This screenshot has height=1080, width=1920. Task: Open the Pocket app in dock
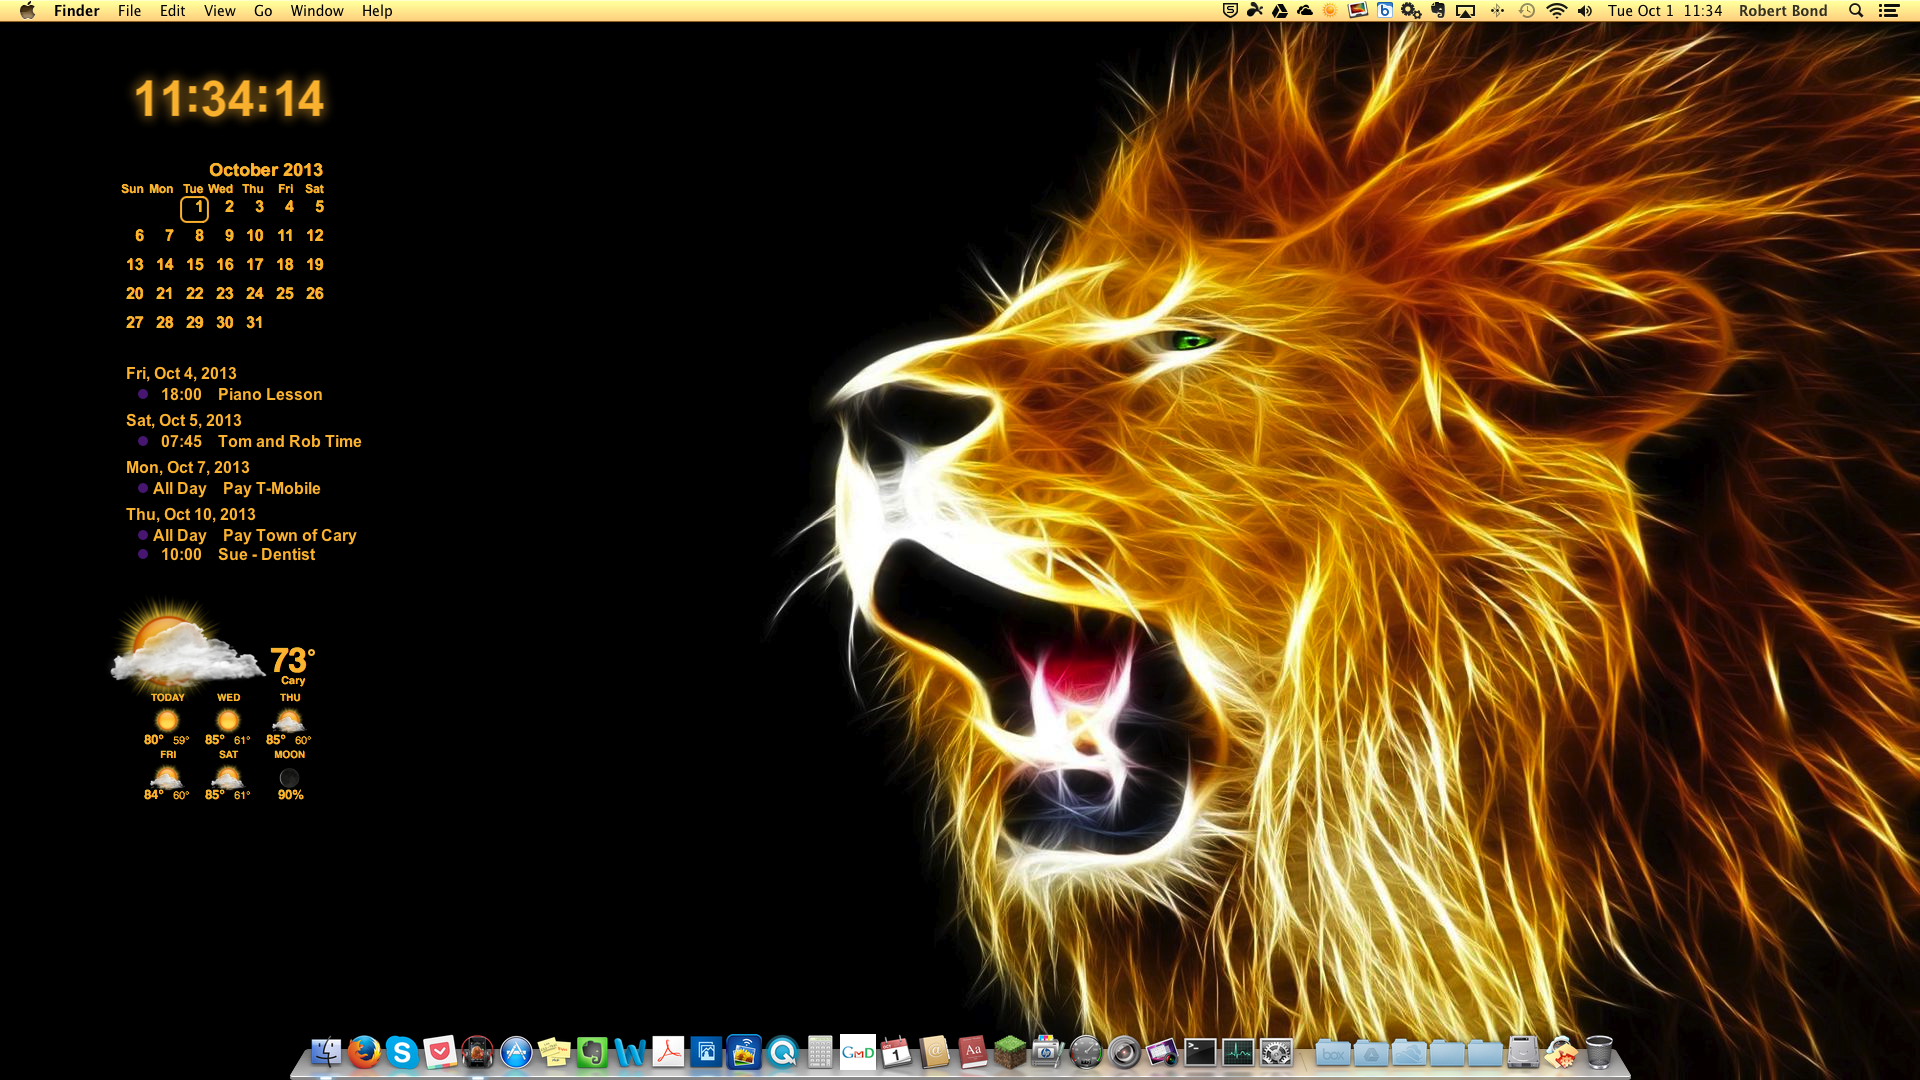pos(440,1052)
